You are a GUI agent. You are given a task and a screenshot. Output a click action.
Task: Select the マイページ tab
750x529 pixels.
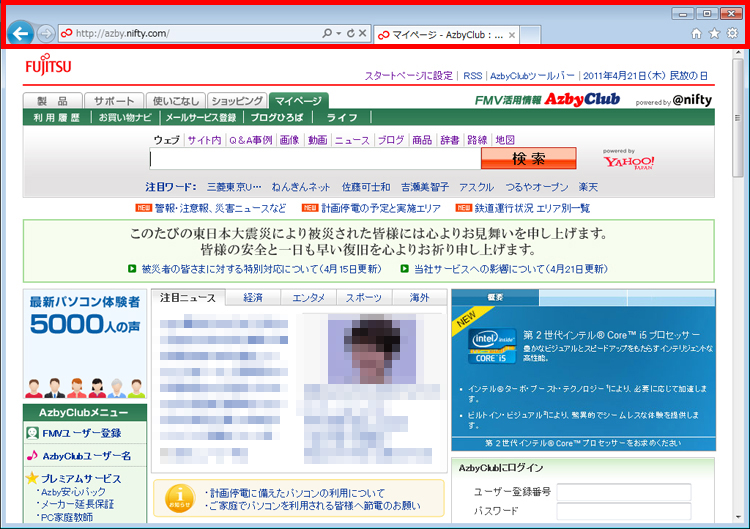click(x=298, y=101)
